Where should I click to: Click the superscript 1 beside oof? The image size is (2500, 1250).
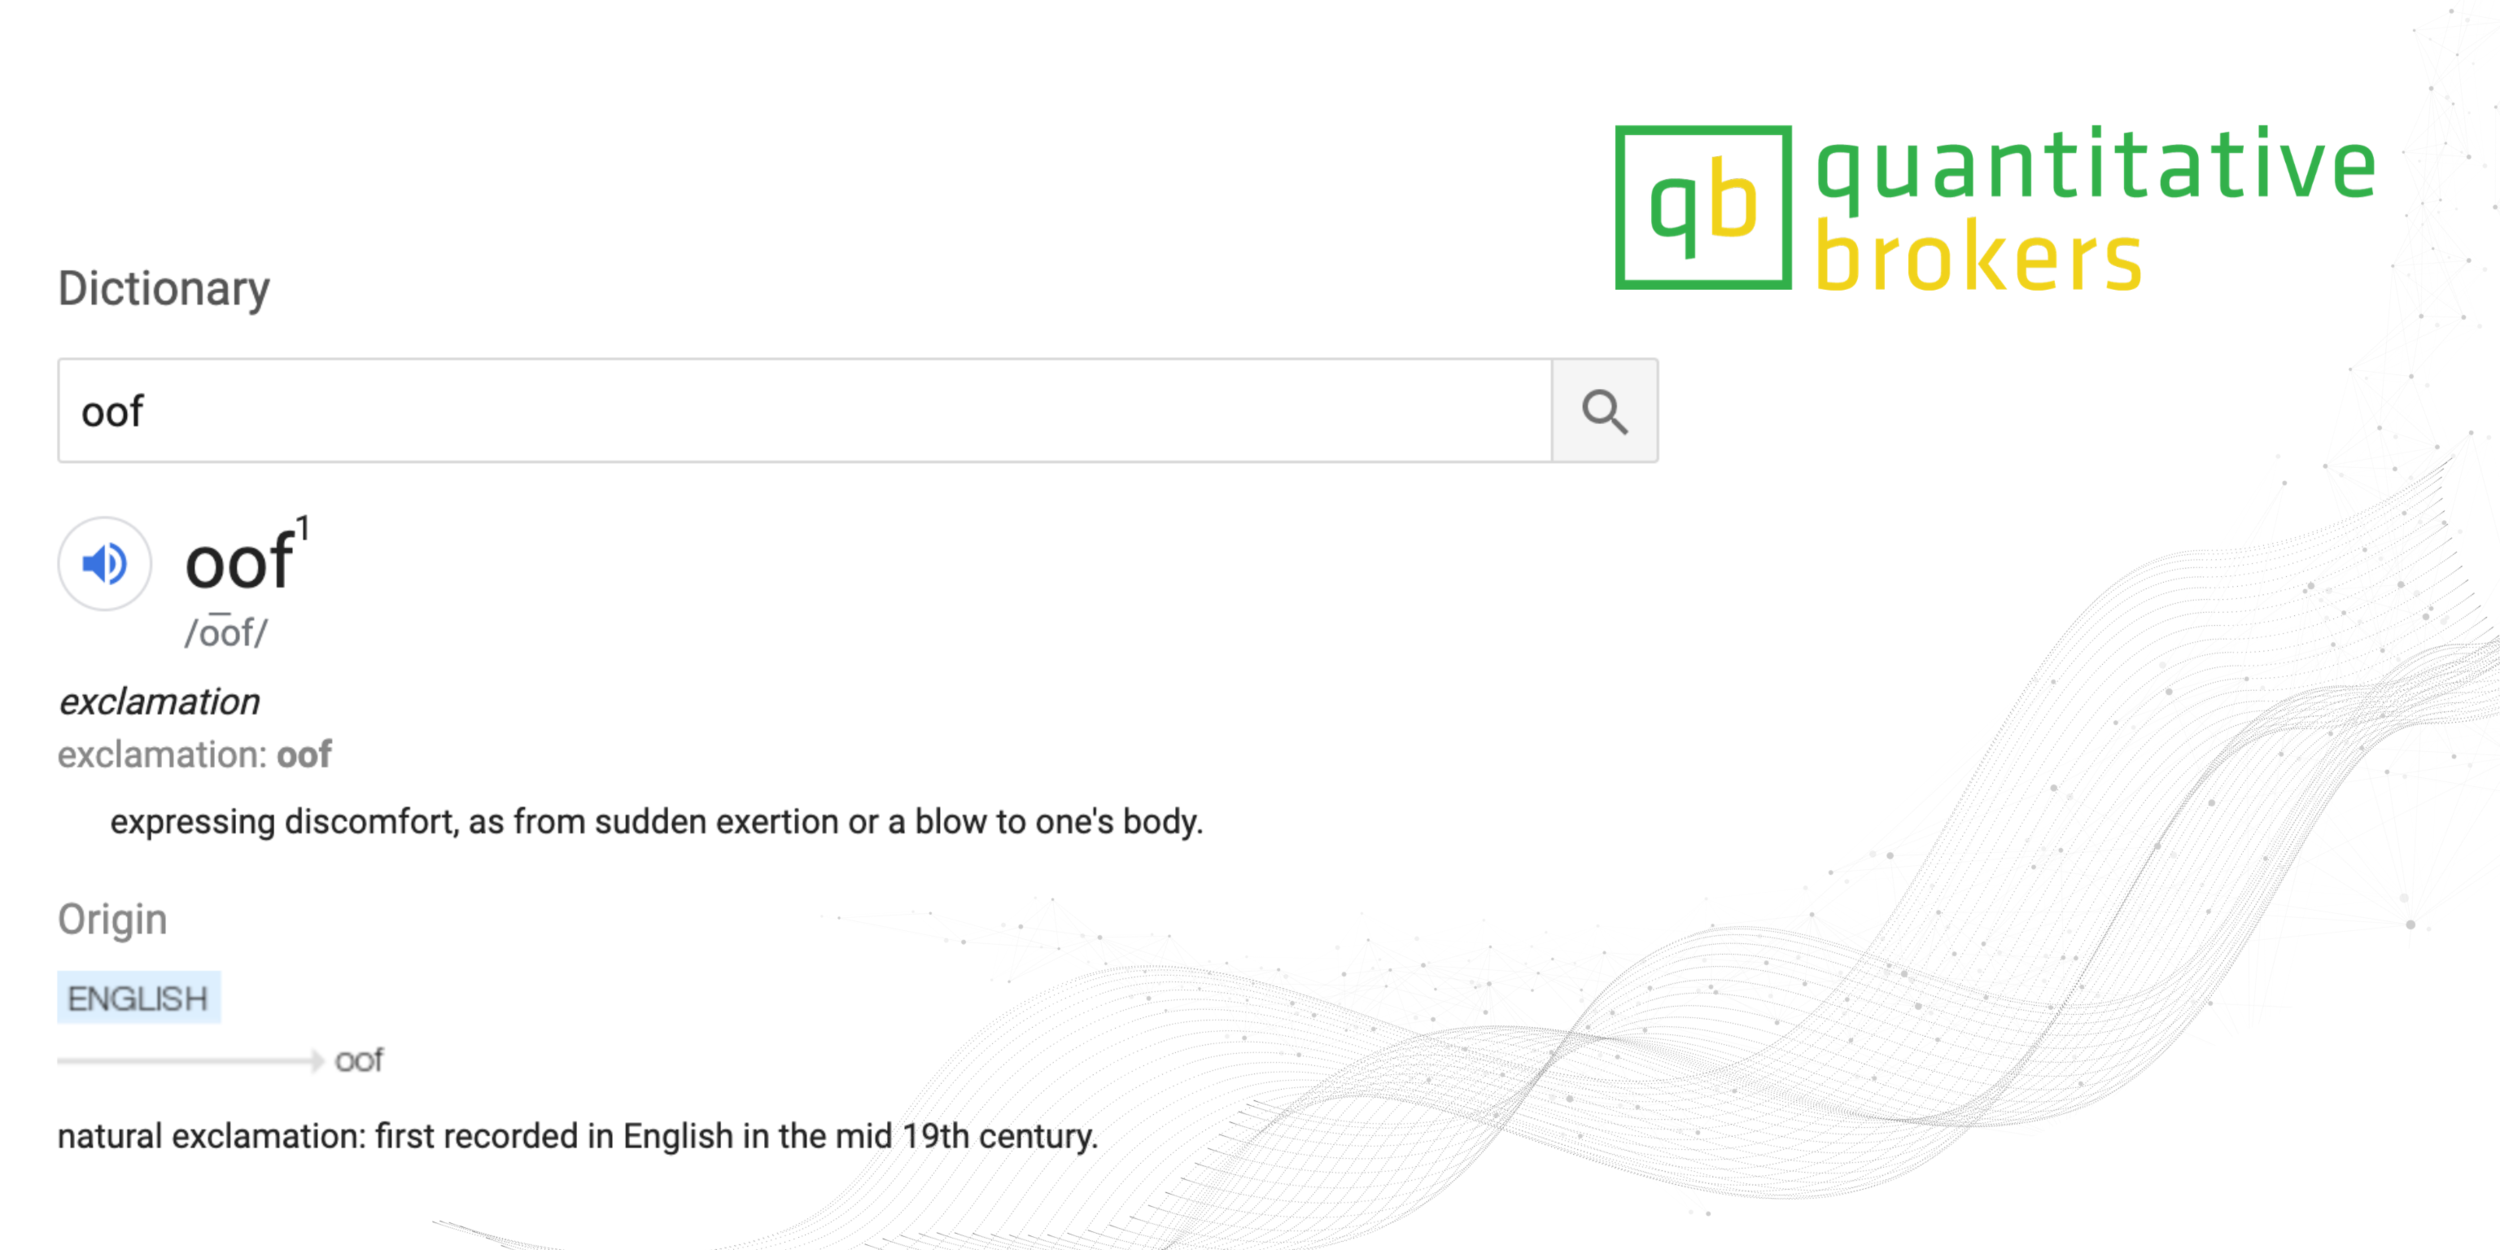[x=303, y=529]
